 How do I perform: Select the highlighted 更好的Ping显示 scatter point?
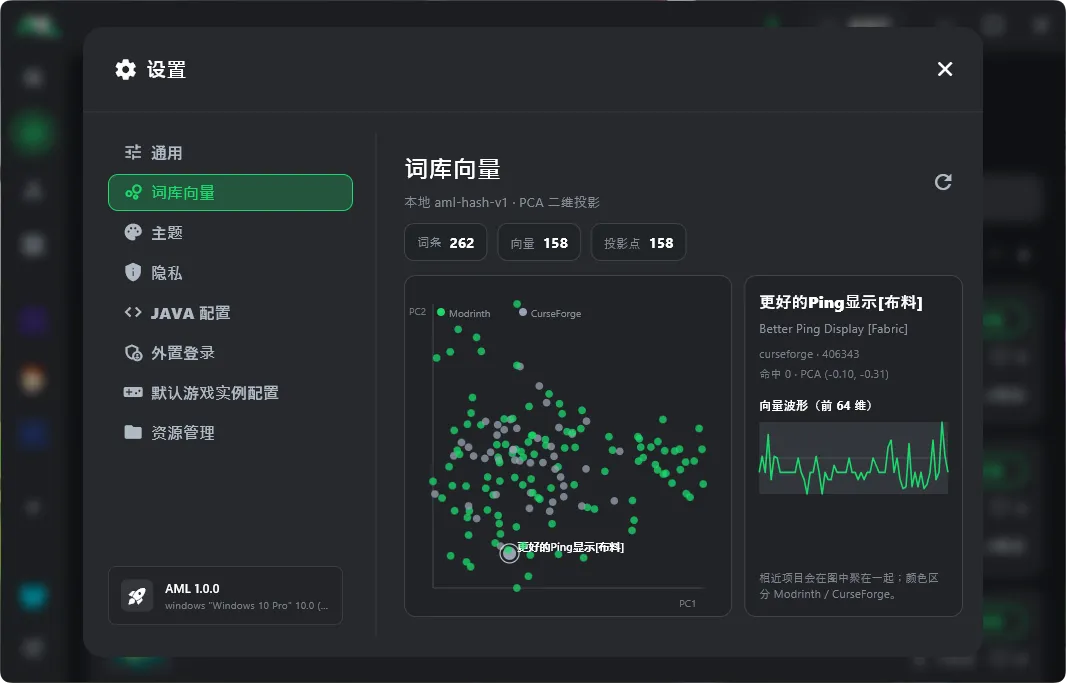[x=509, y=553]
